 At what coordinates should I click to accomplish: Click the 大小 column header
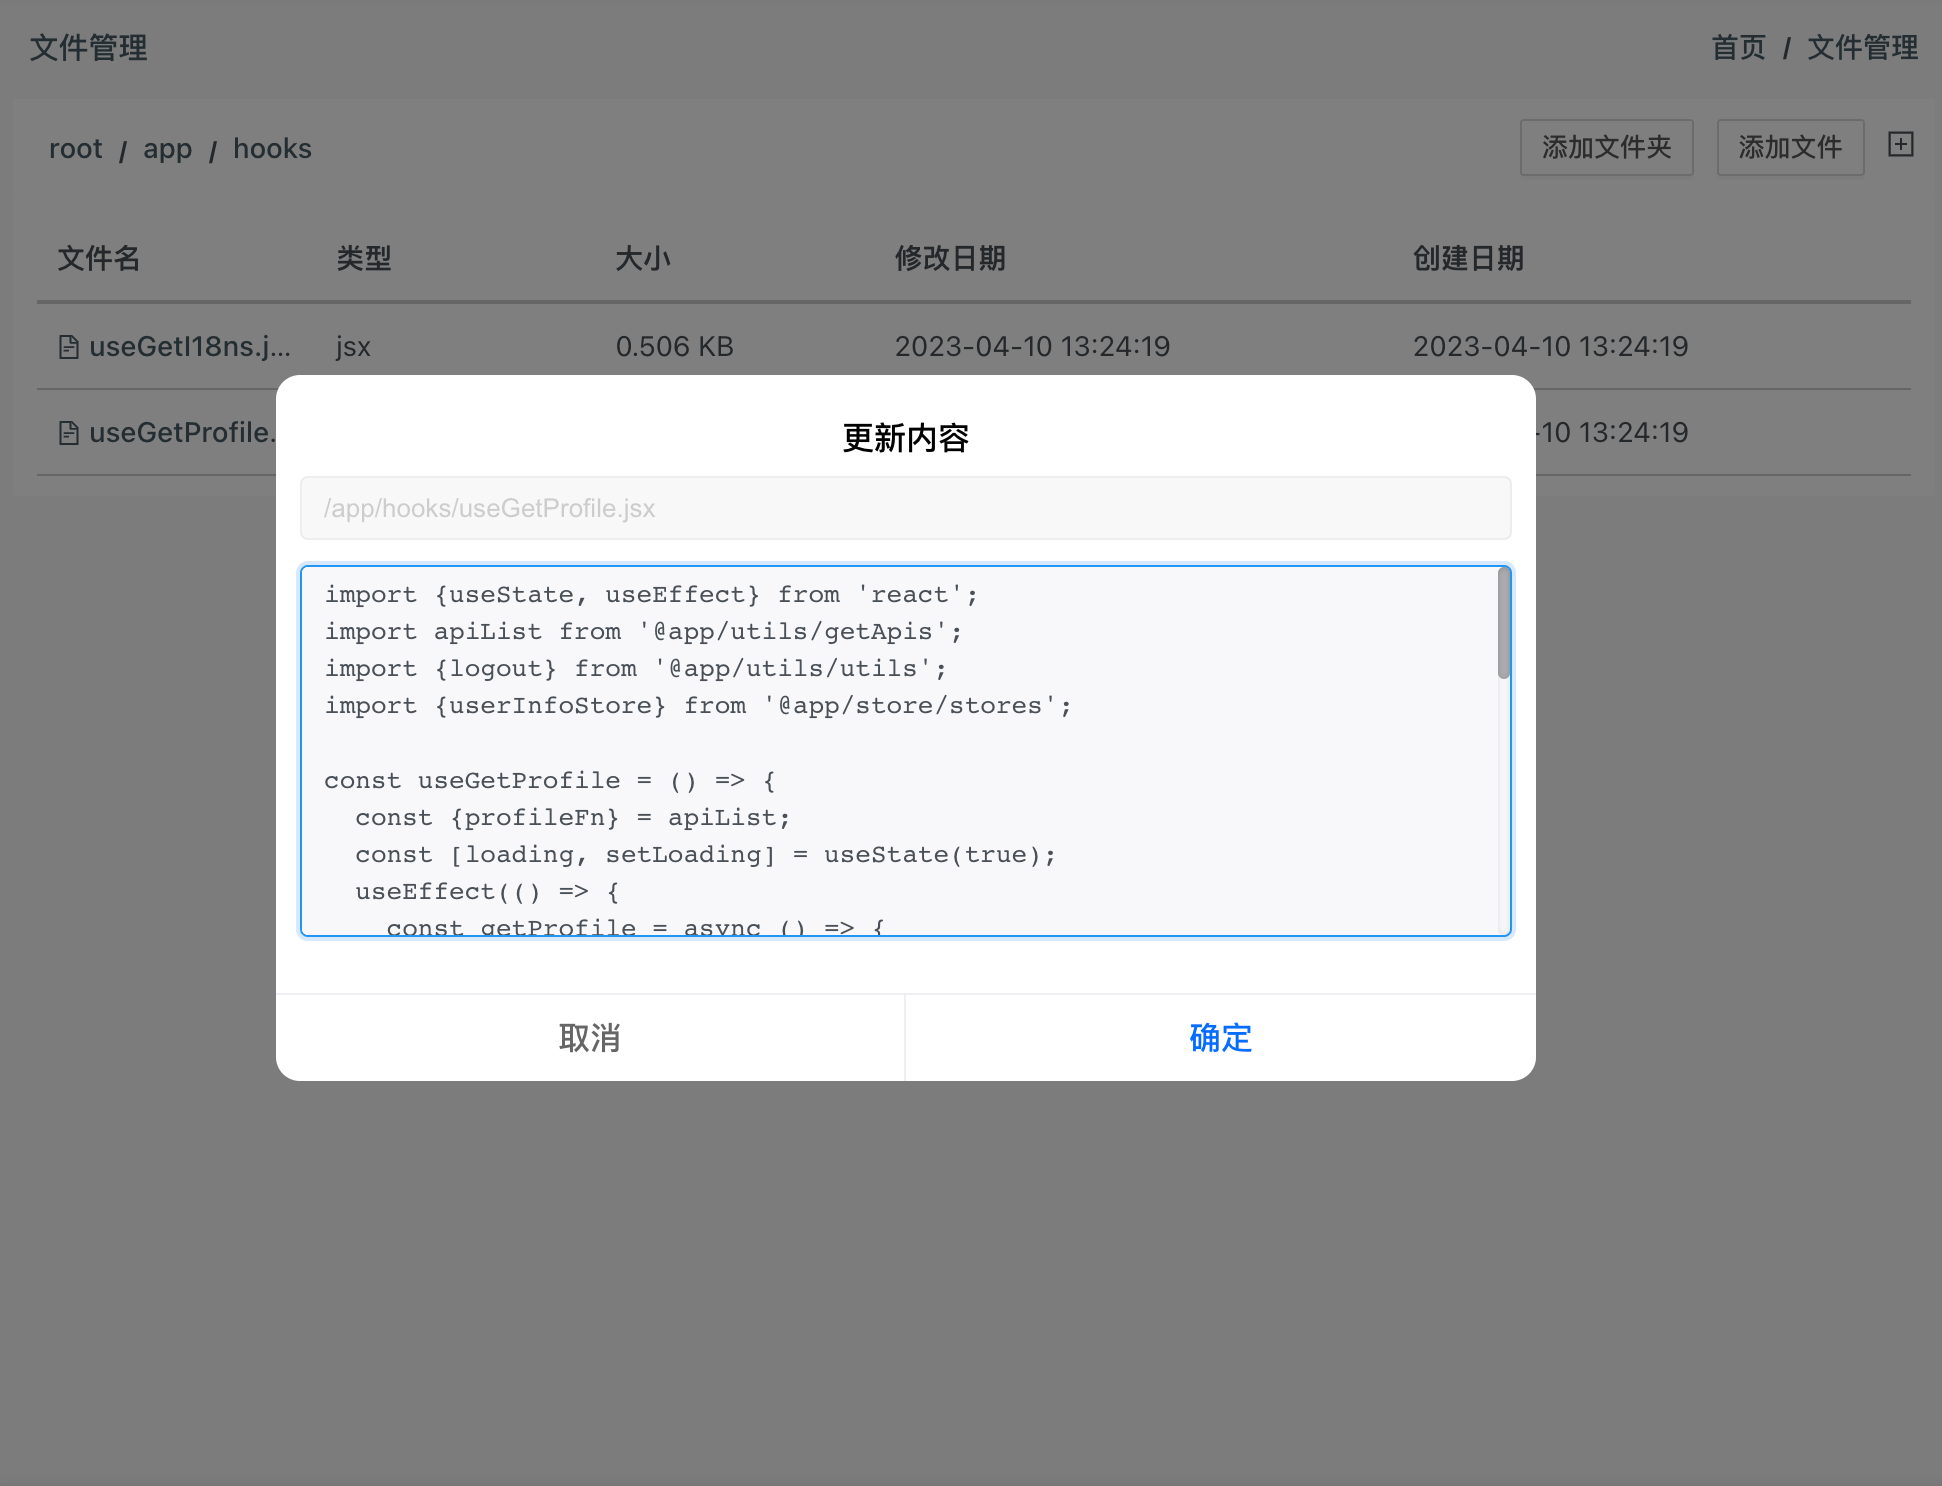[642, 259]
